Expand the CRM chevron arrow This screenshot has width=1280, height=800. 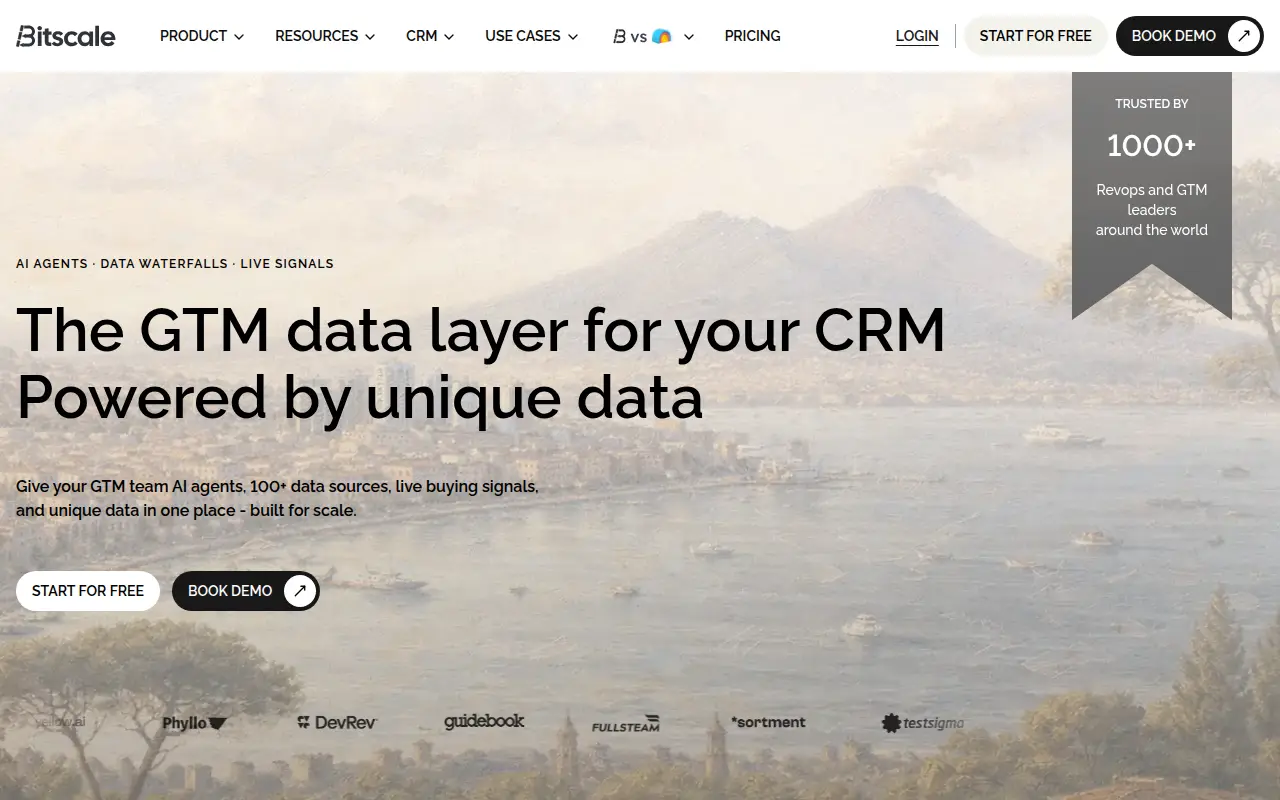click(x=449, y=37)
